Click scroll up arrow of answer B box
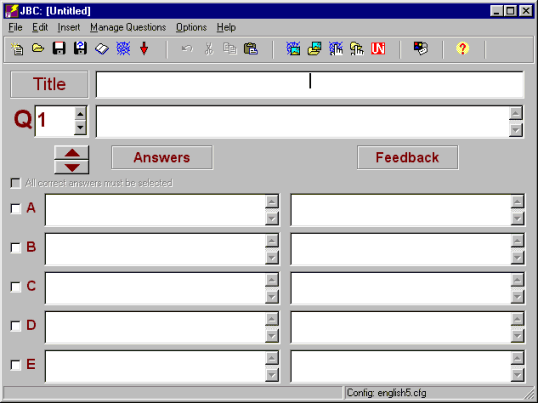 point(272,241)
